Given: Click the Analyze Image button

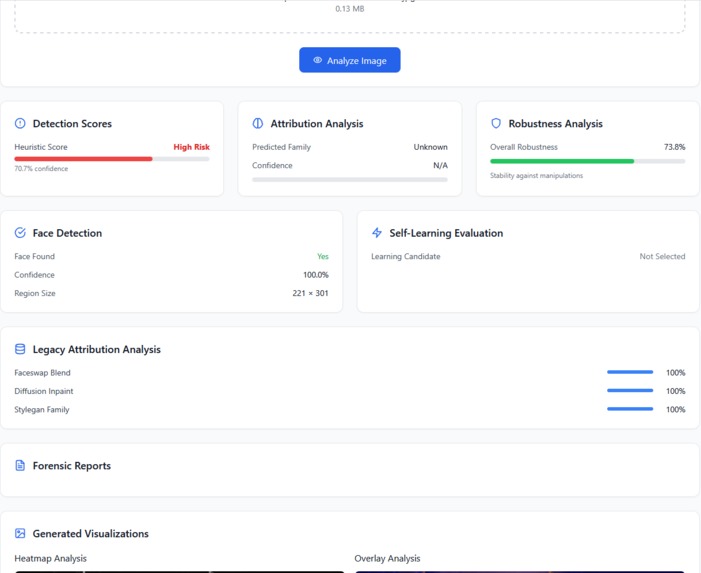Looking at the screenshot, I should pos(350,60).
